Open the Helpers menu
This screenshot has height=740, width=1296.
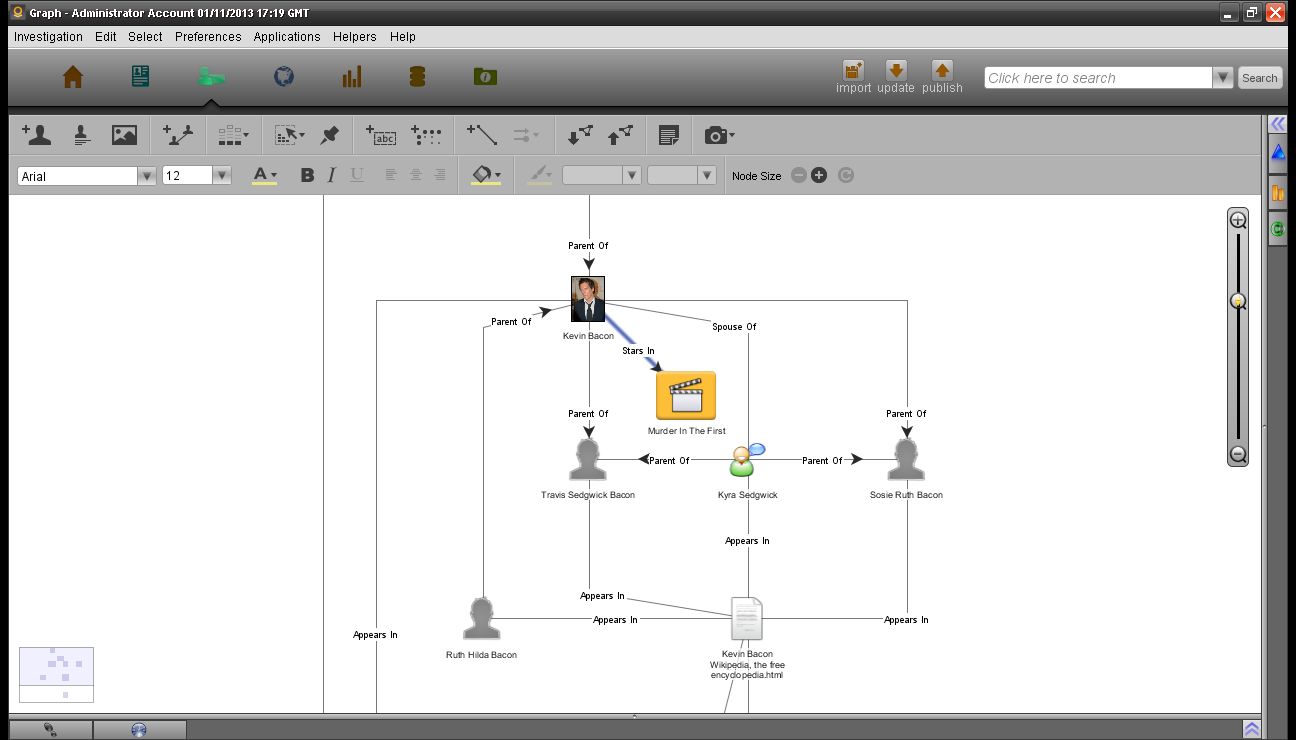click(x=355, y=36)
